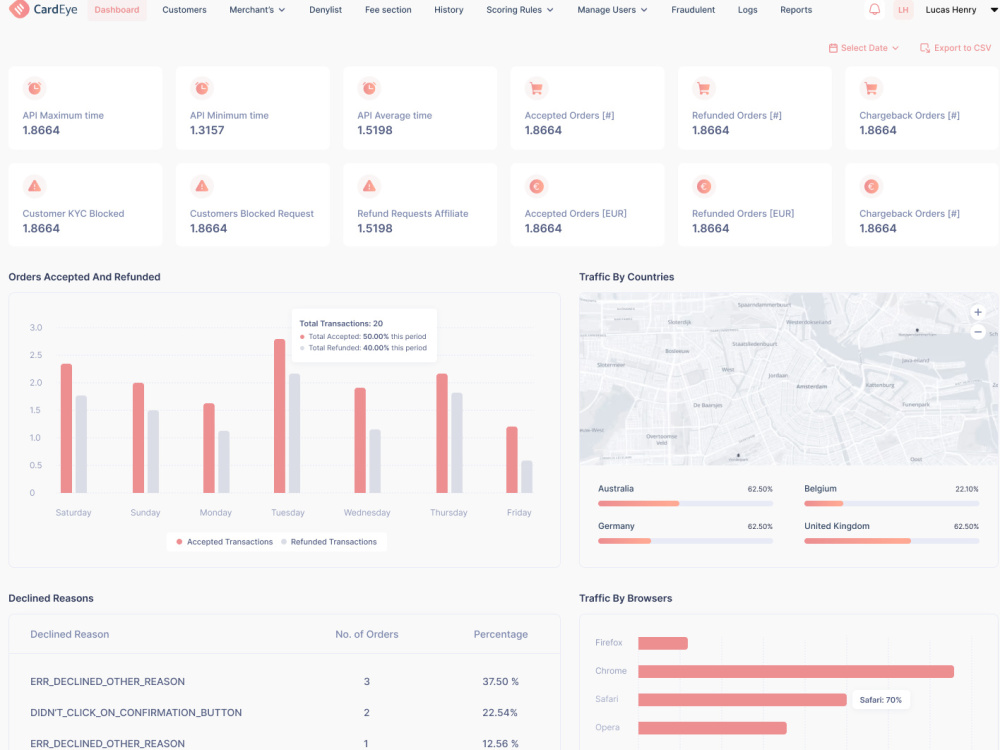The width and height of the screenshot is (1000, 750).
Task: Click the Australia traffic progress bar
Action: click(685, 504)
